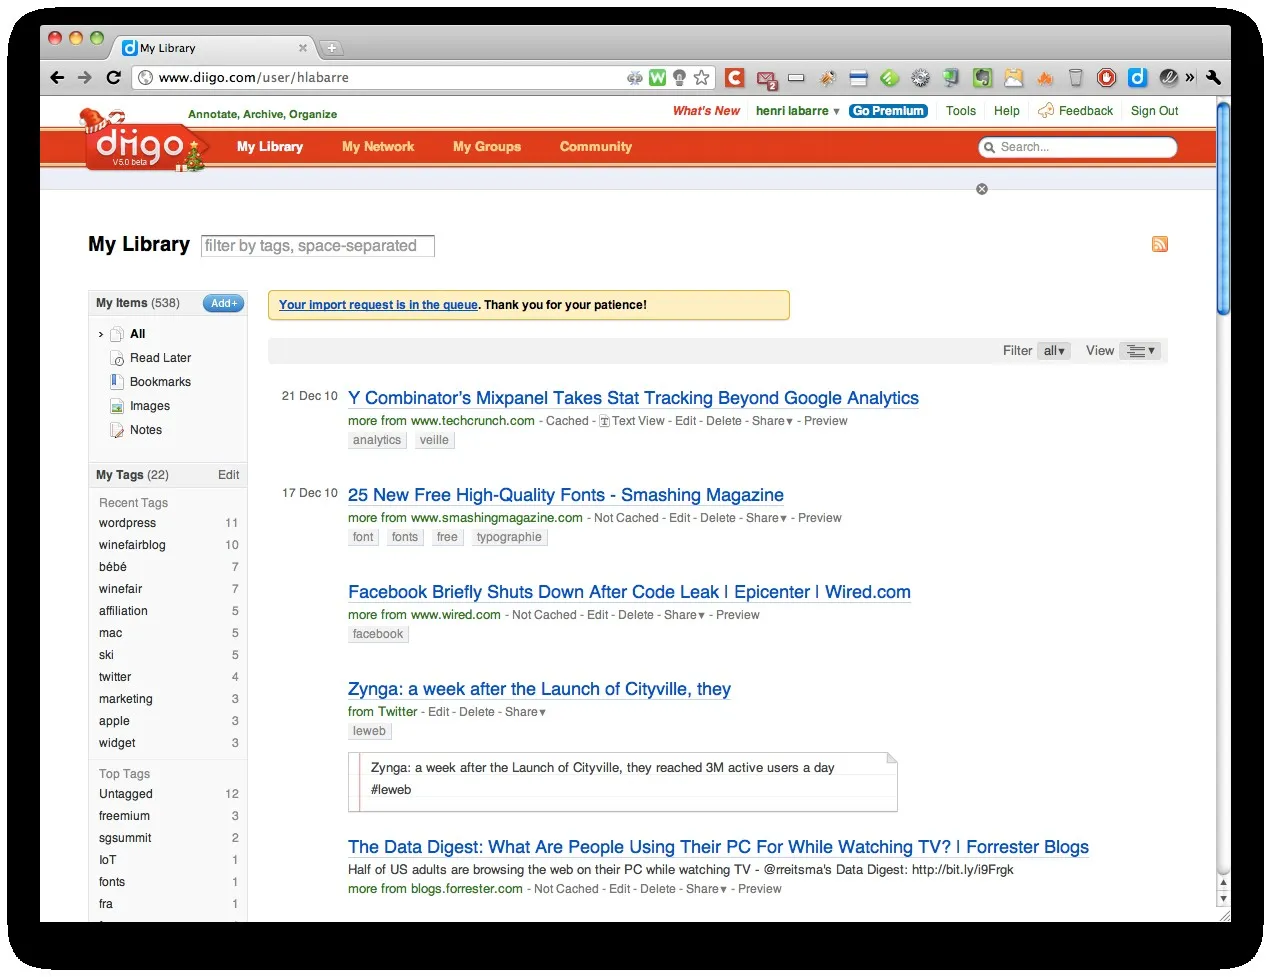The width and height of the screenshot is (1271, 977).
Task: Open Share dropdown for Y Combinator item
Action: click(x=772, y=421)
